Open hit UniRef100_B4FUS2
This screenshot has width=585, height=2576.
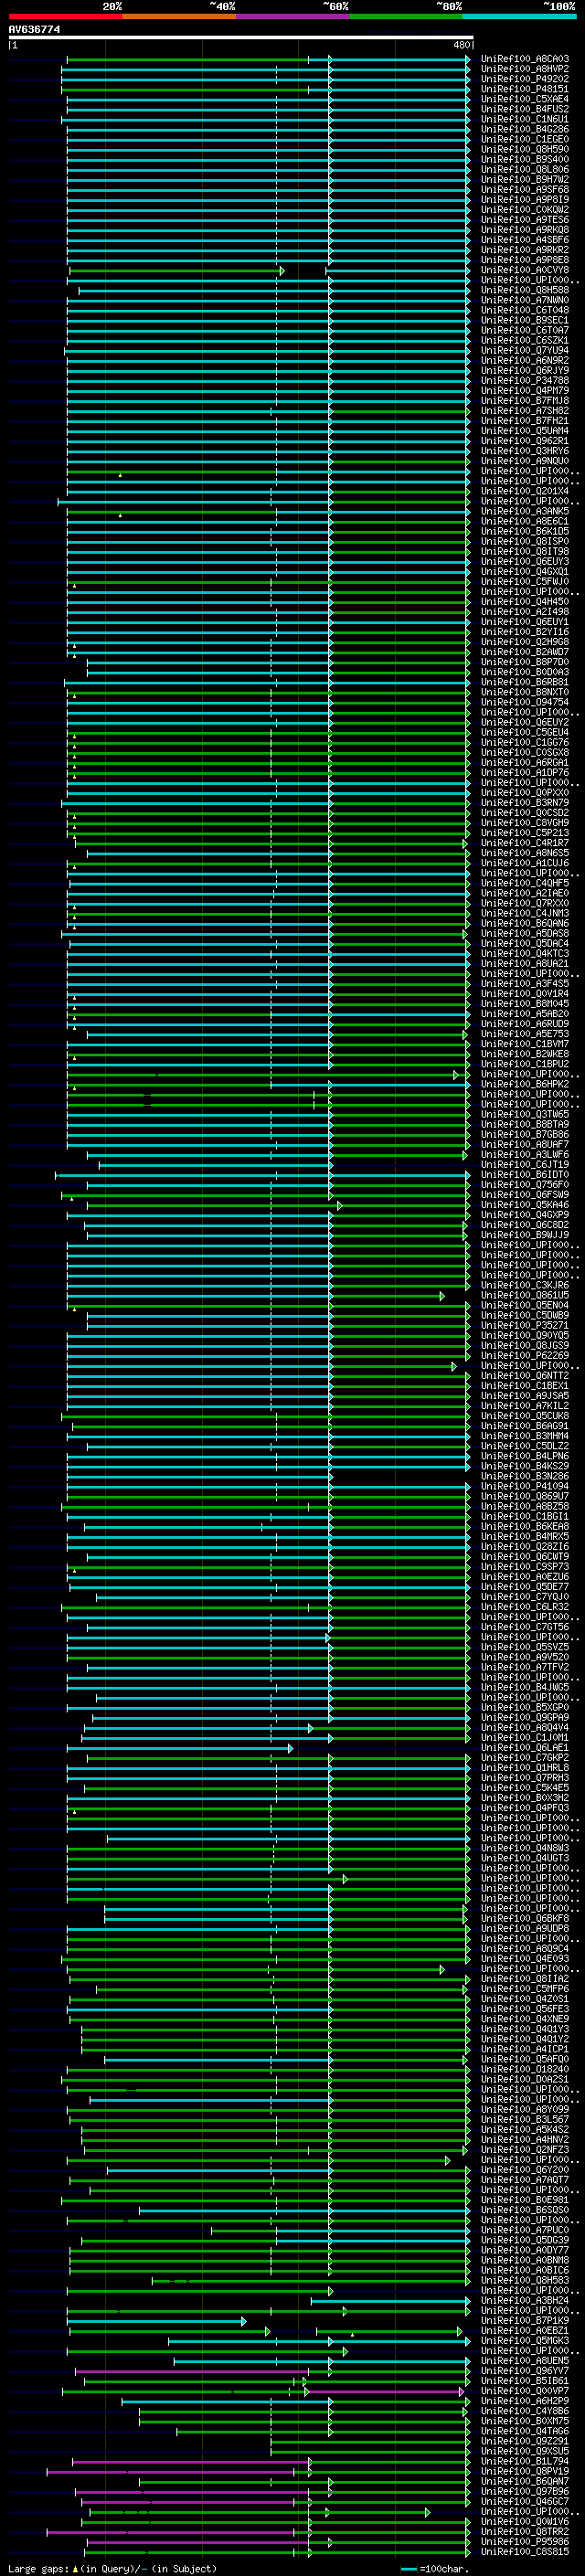click(x=525, y=109)
